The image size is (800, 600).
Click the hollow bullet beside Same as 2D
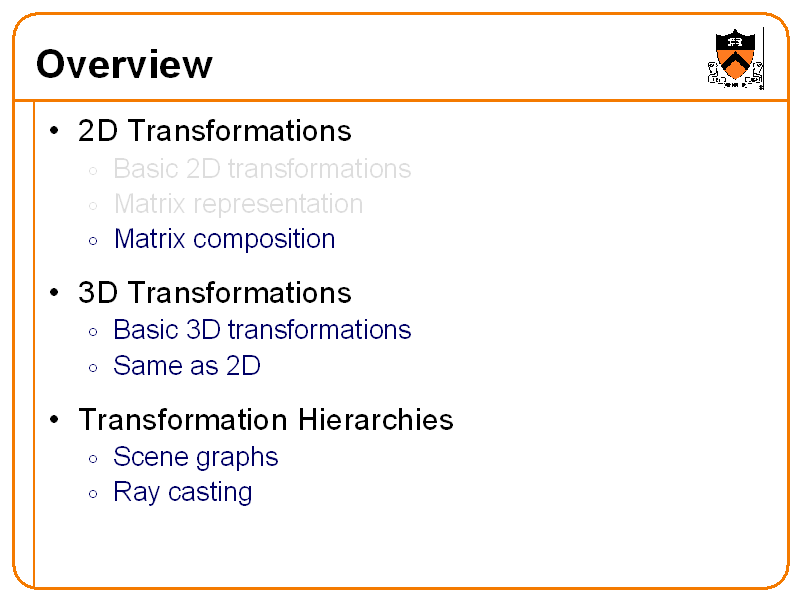pyautogui.click(x=92, y=368)
